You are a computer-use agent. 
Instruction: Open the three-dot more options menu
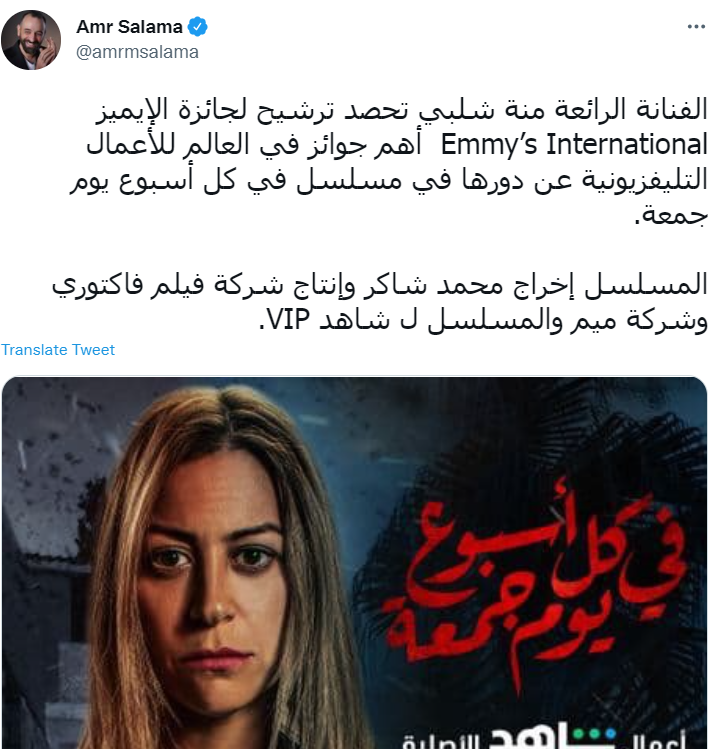point(696,27)
